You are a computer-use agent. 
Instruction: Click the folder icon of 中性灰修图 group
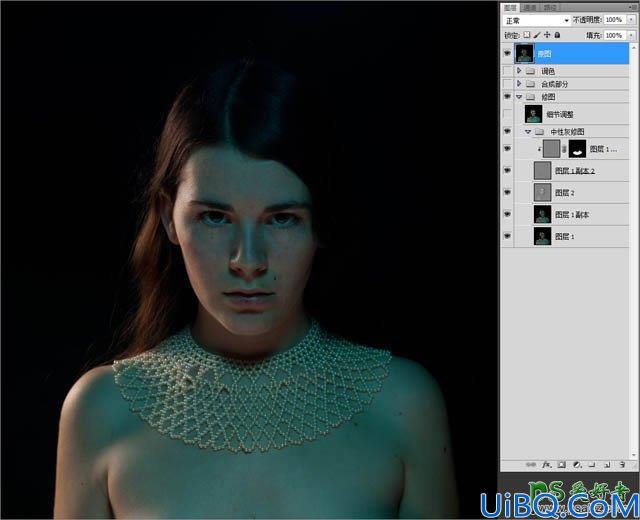[539, 132]
